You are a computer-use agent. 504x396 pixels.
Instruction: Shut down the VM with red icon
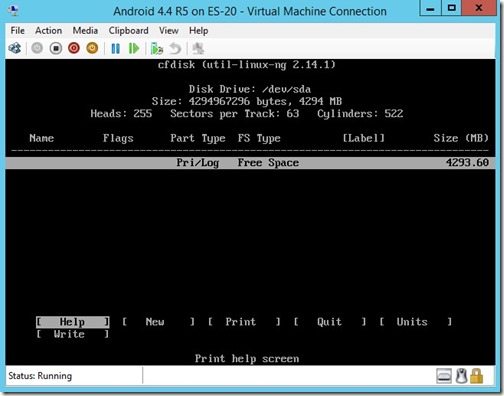tap(74, 48)
